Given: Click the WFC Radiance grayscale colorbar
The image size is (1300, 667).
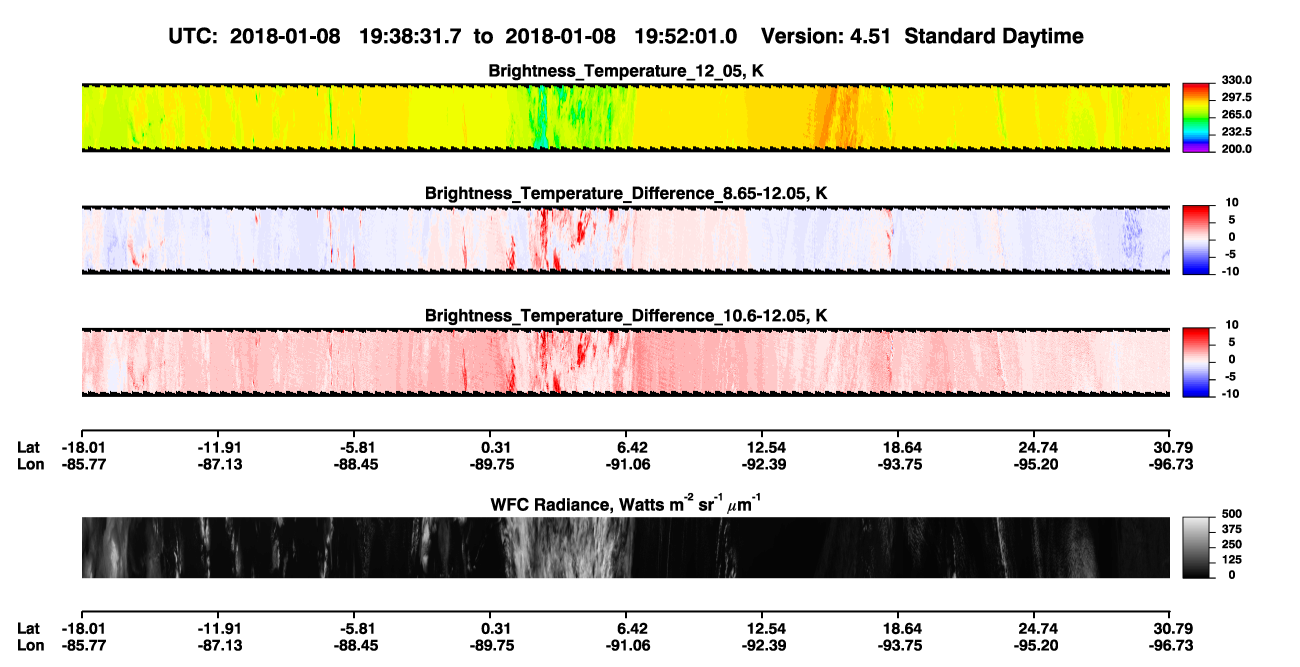Looking at the screenshot, I should [1195, 547].
